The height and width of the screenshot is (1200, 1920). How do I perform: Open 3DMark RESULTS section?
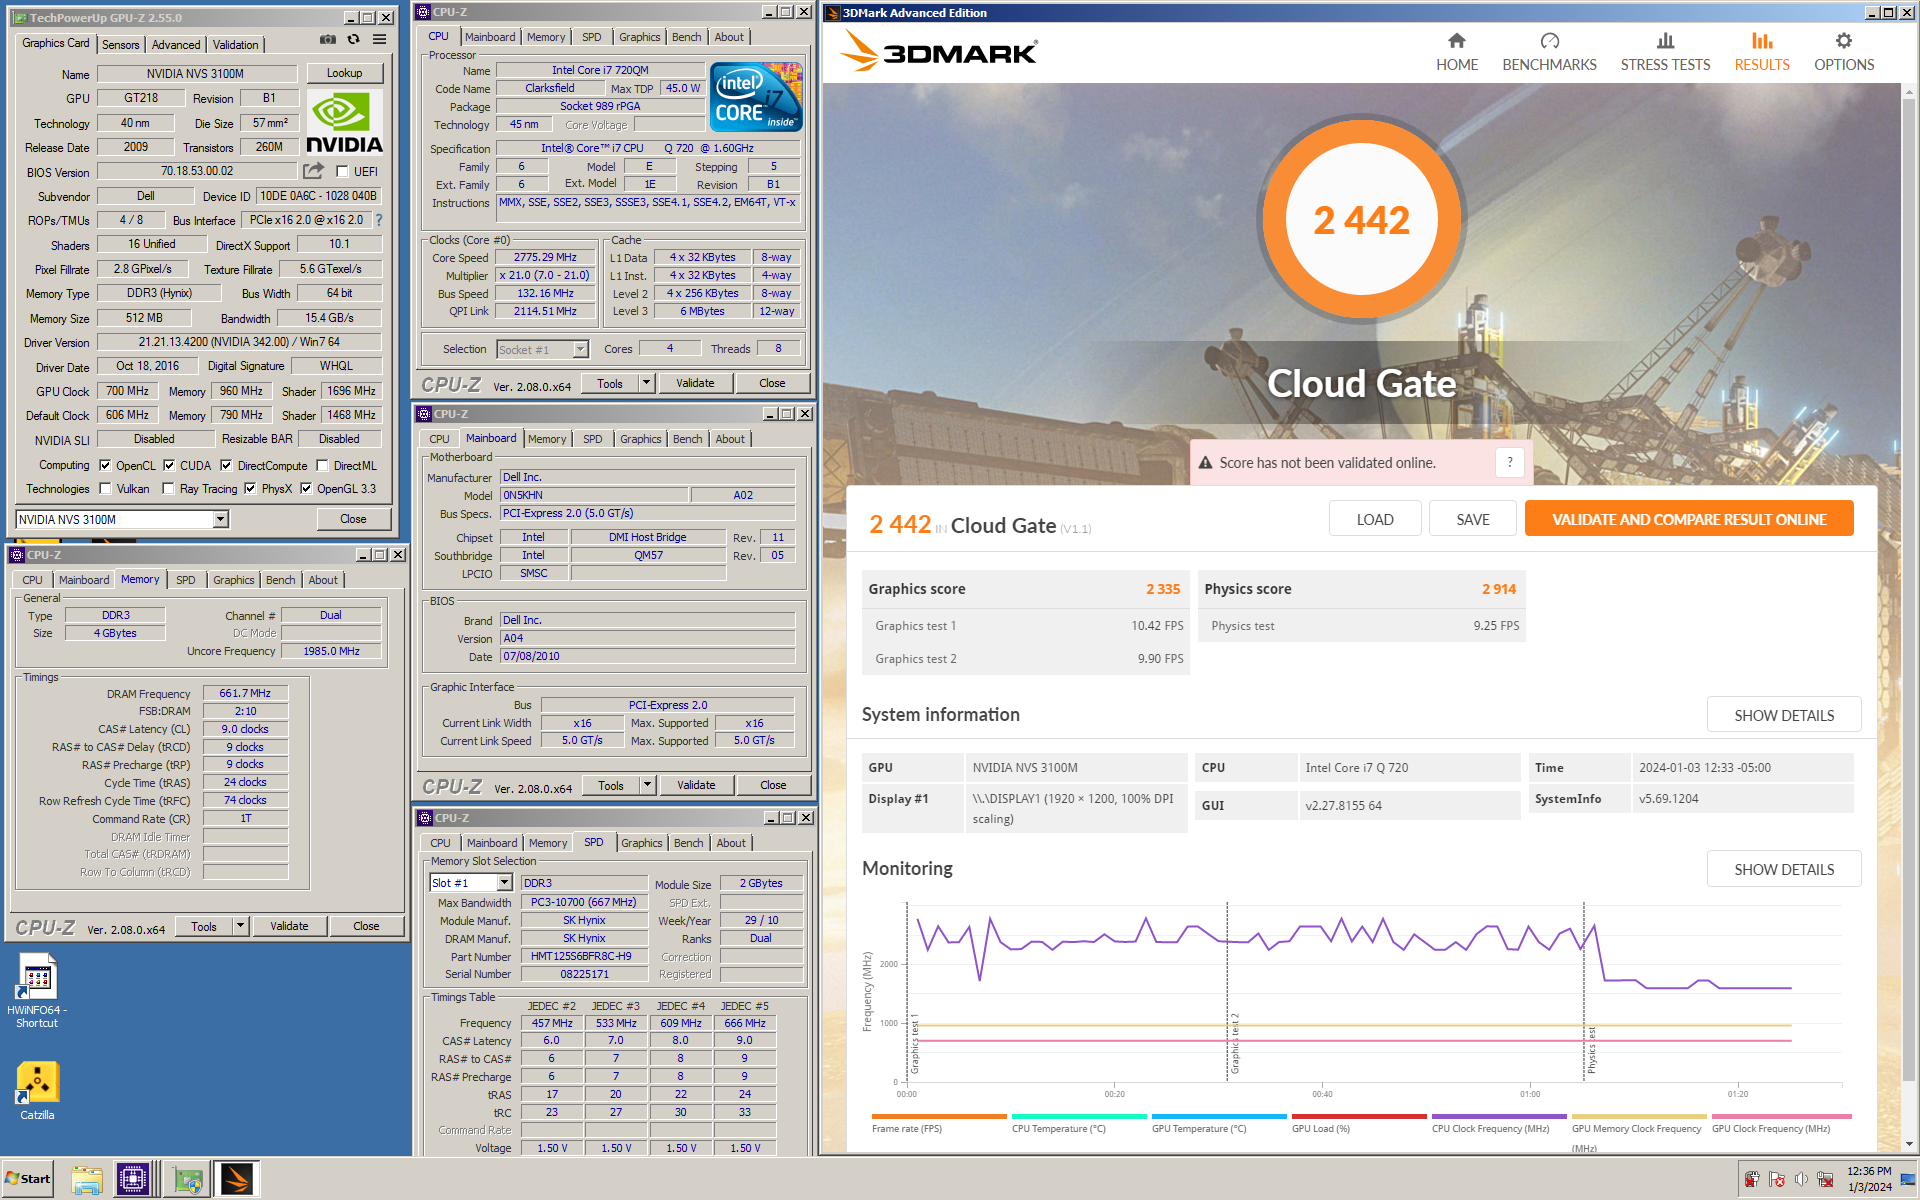click(1762, 52)
